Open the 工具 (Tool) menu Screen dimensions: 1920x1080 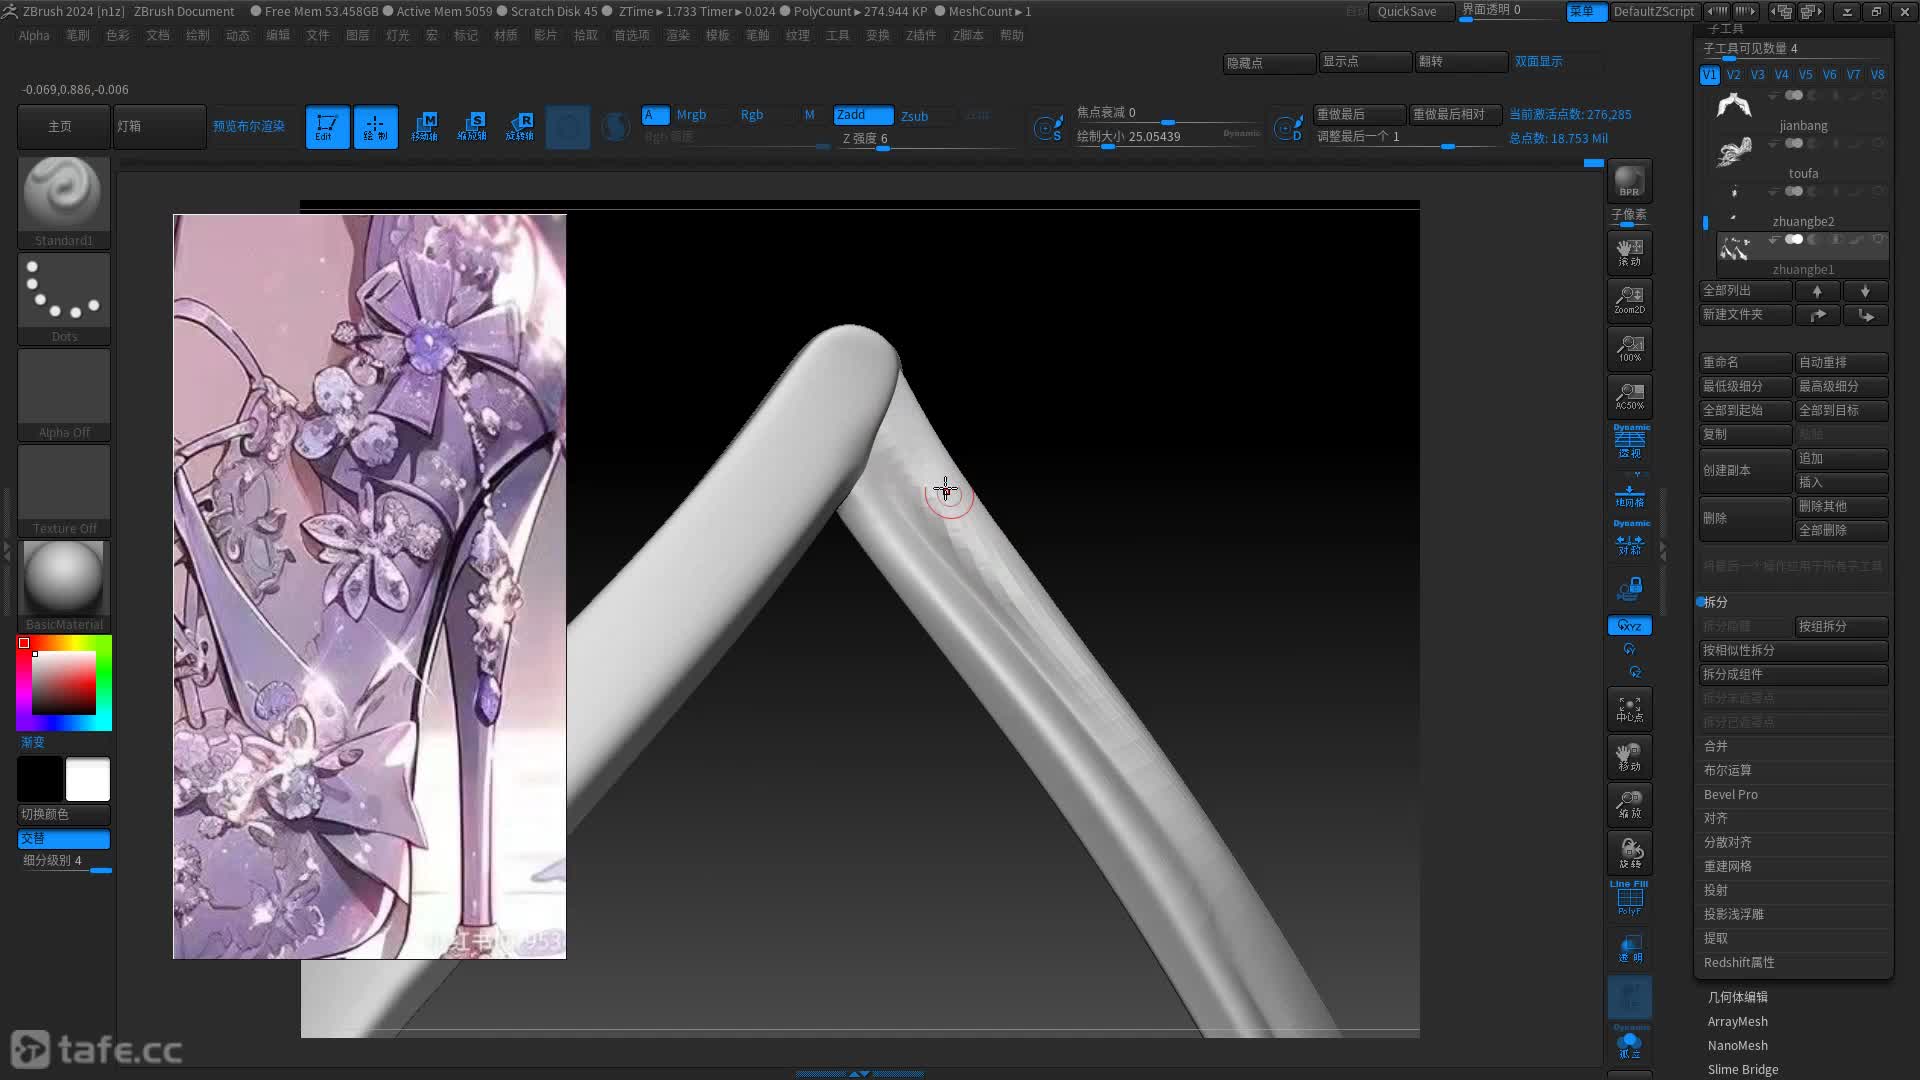point(838,35)
